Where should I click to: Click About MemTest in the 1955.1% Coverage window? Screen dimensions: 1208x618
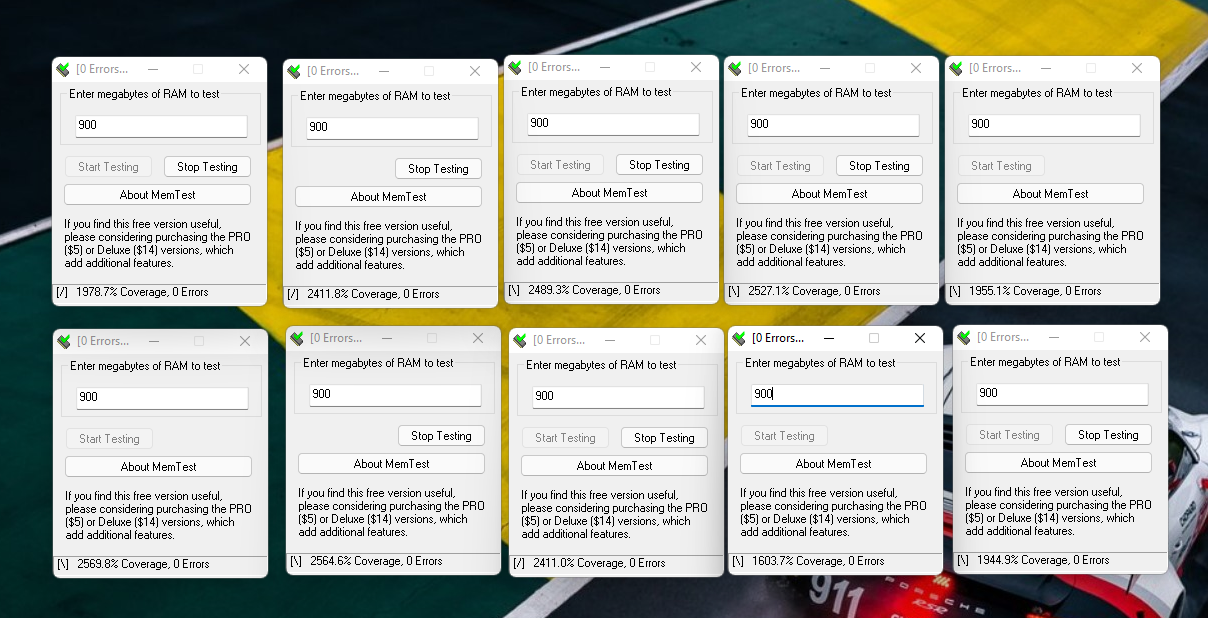1051,194
